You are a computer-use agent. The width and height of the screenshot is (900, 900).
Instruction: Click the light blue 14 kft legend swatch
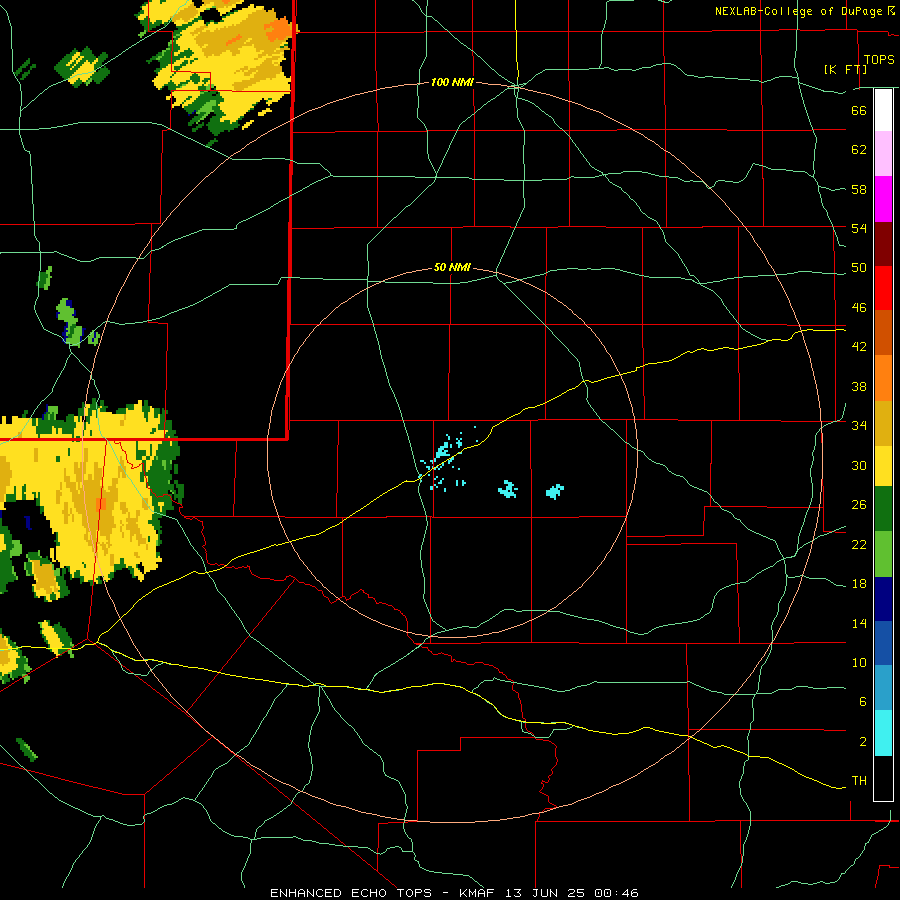883,688
